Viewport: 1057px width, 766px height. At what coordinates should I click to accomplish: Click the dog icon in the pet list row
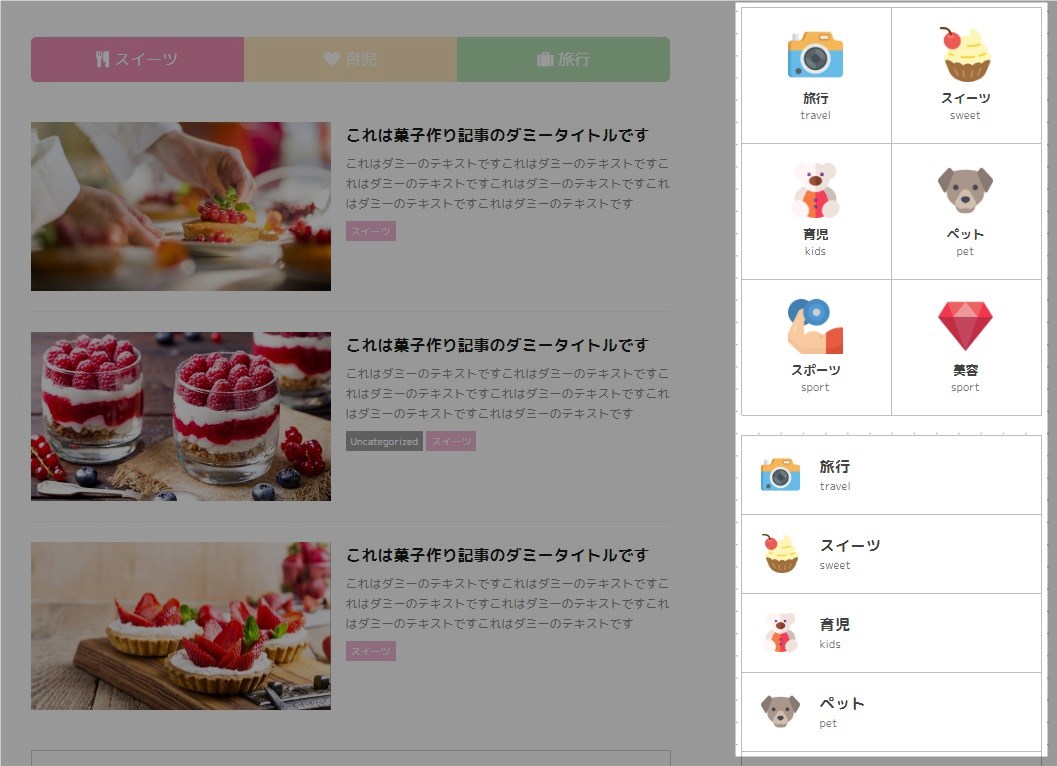click(781, 711)
